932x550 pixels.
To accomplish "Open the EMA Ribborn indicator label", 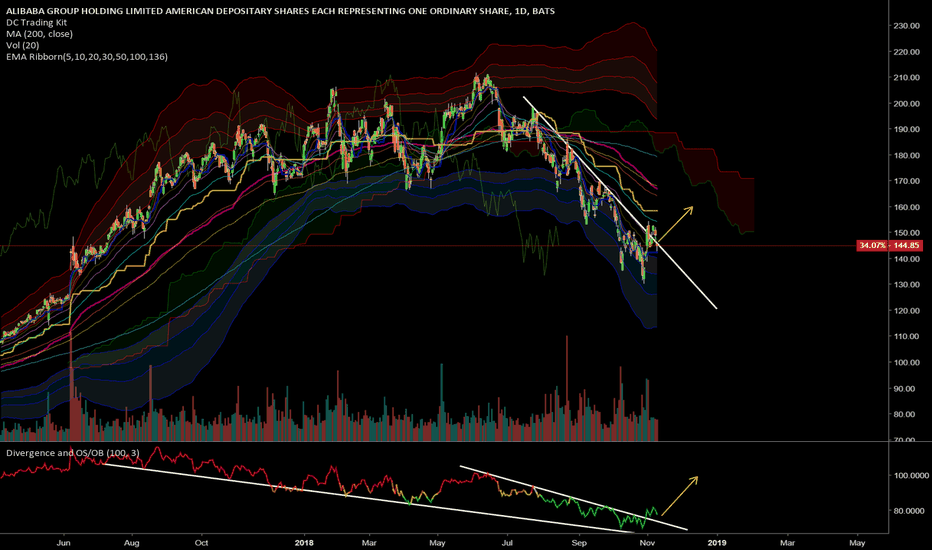I will coord(87,56).
